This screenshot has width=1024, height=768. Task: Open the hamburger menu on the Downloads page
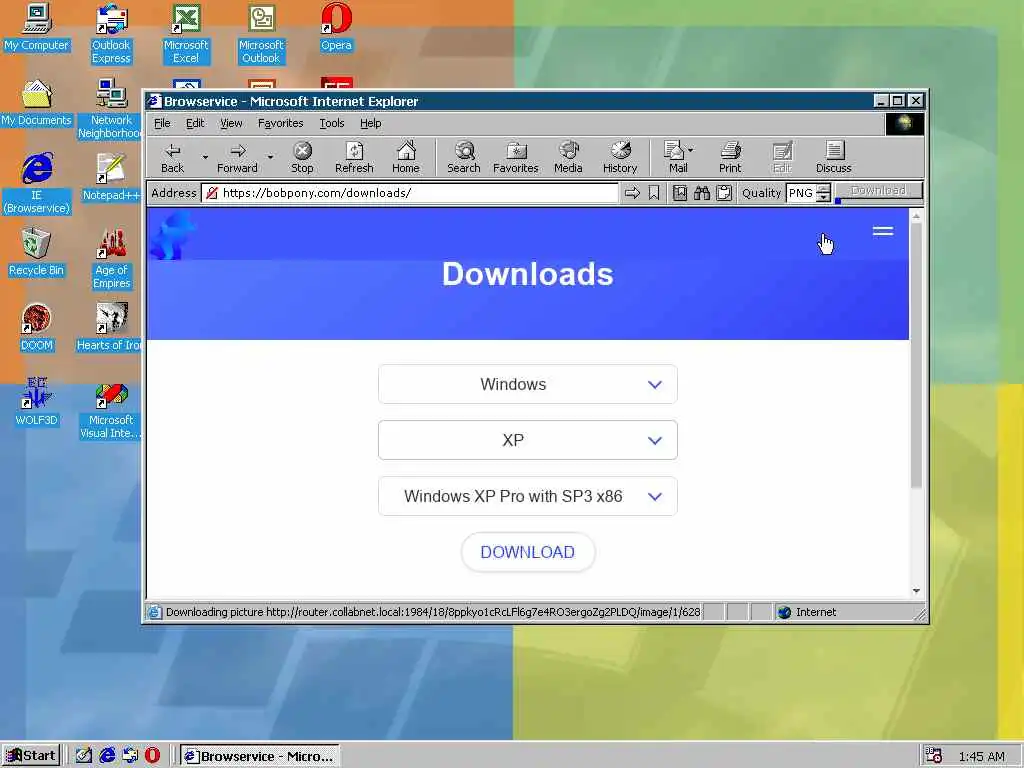[x=883, y=231]
